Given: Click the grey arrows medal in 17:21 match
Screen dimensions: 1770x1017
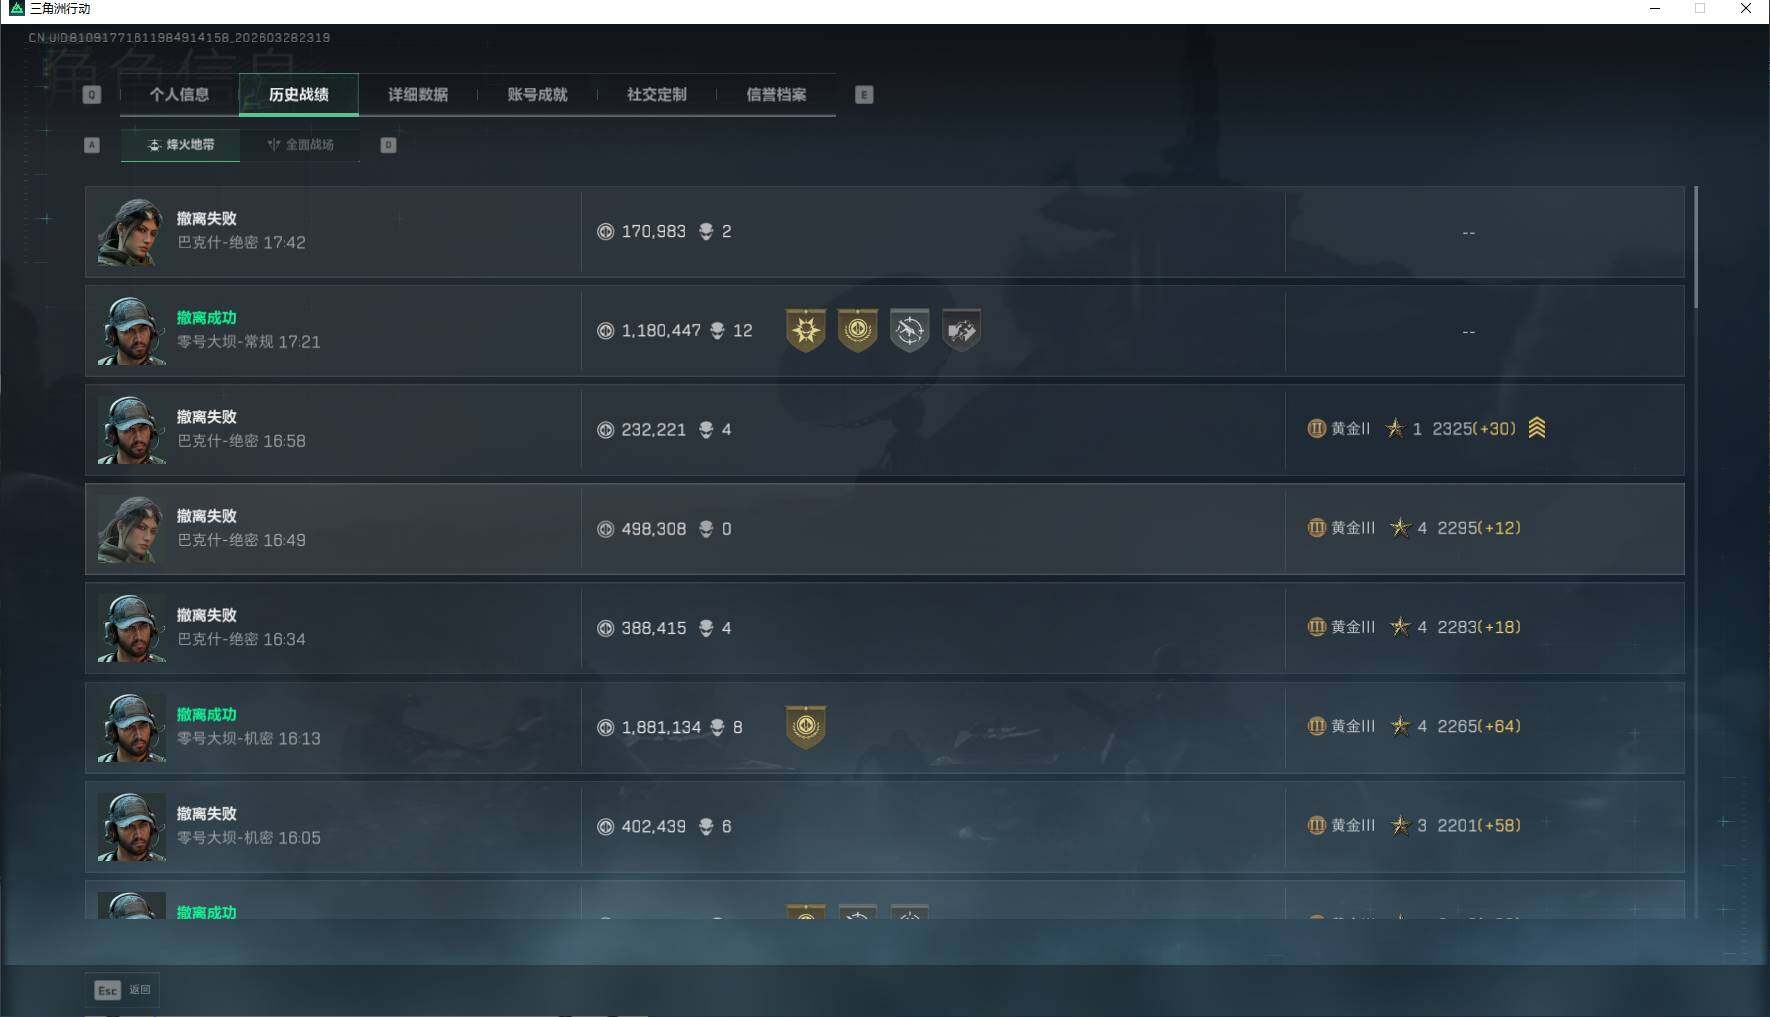Looking at the screenshot, I should coord(961,331).
